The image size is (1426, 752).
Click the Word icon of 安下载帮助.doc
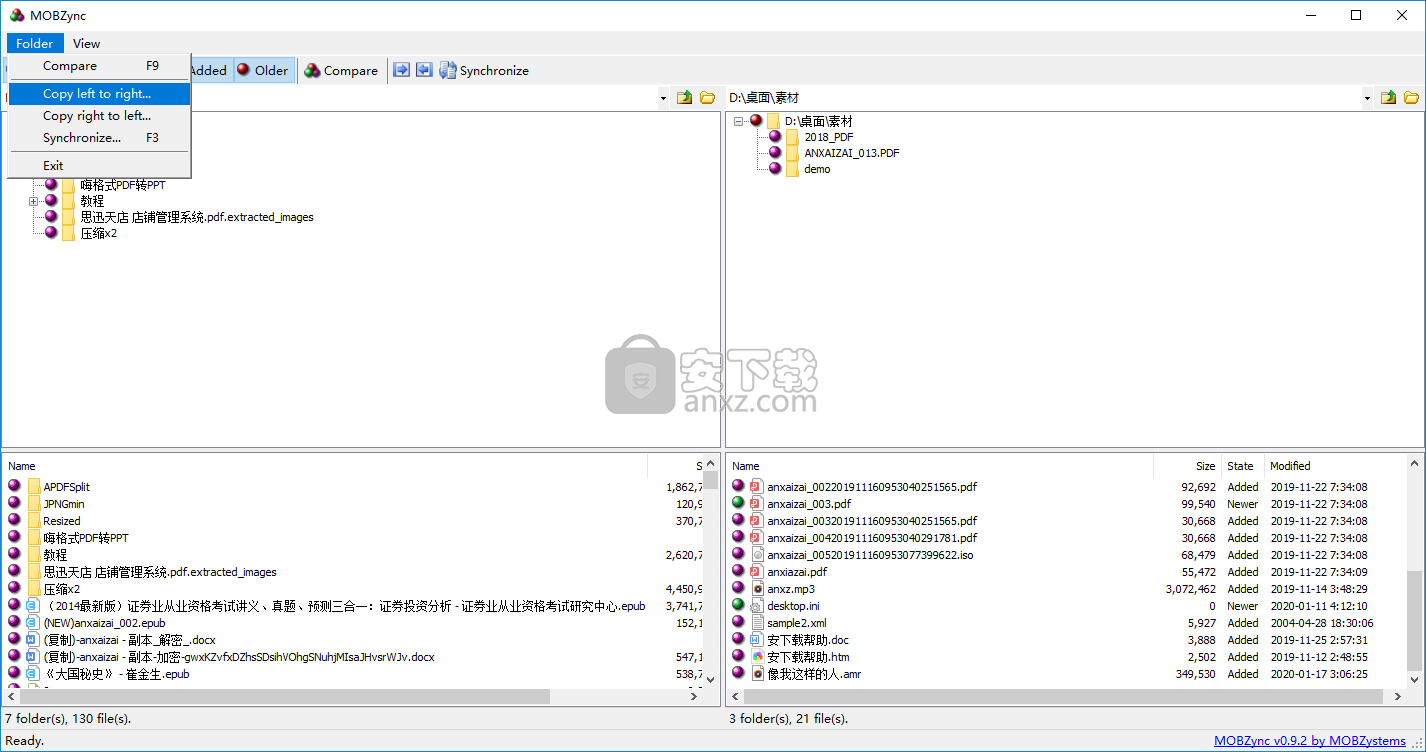(x=756, y=640)
